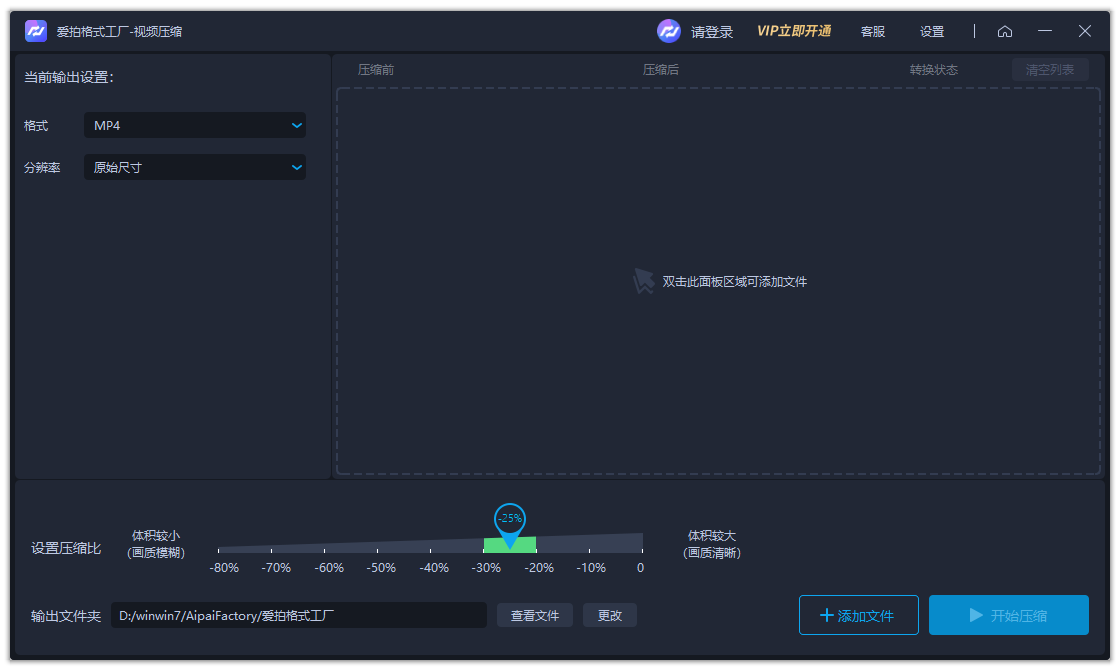This screenshot has height=669, width=1120.
Task: Set compression slider to -10% mark
Action: 589,550
